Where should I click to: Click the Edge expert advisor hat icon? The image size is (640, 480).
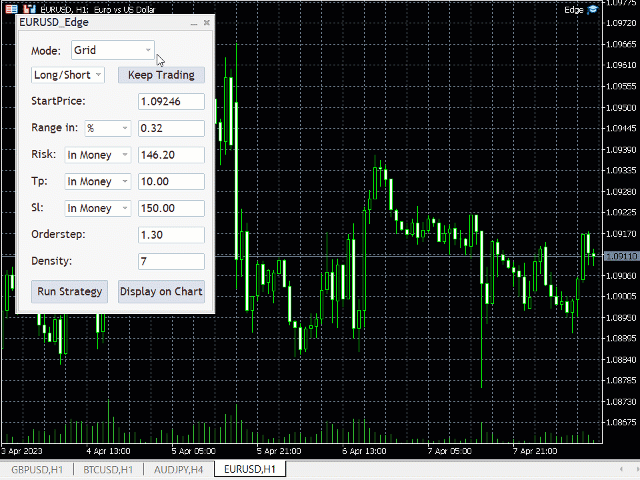(x=592, y=9)
